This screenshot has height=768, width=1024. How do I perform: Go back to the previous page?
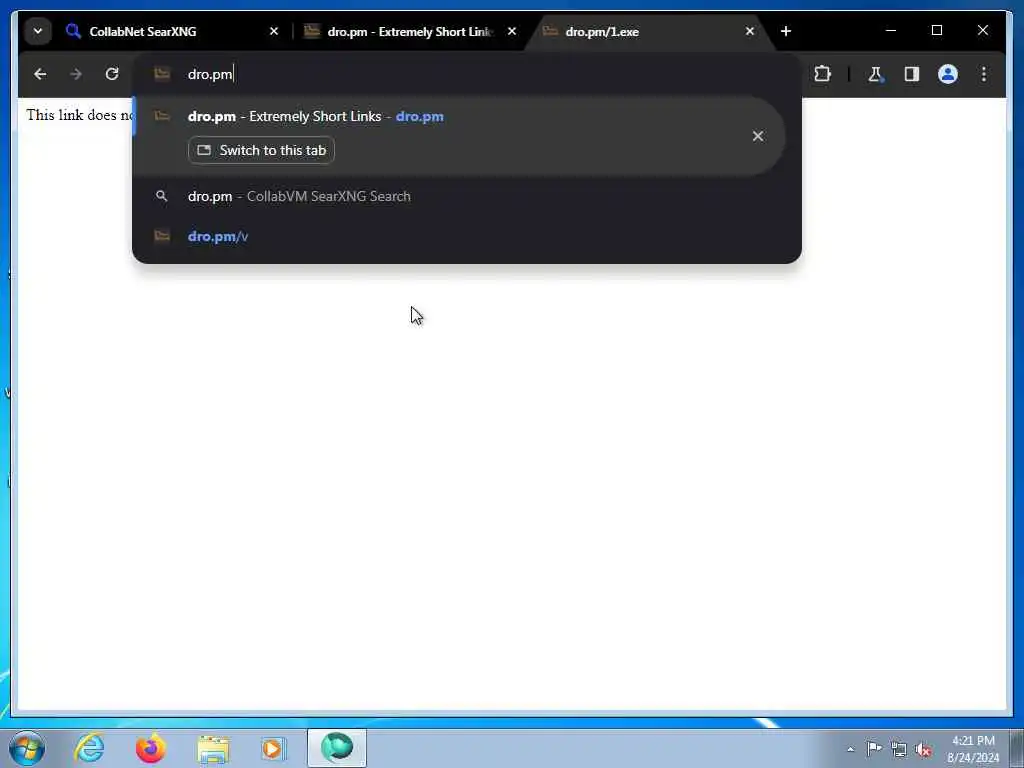pyautogui.click(x=40, y=74)
